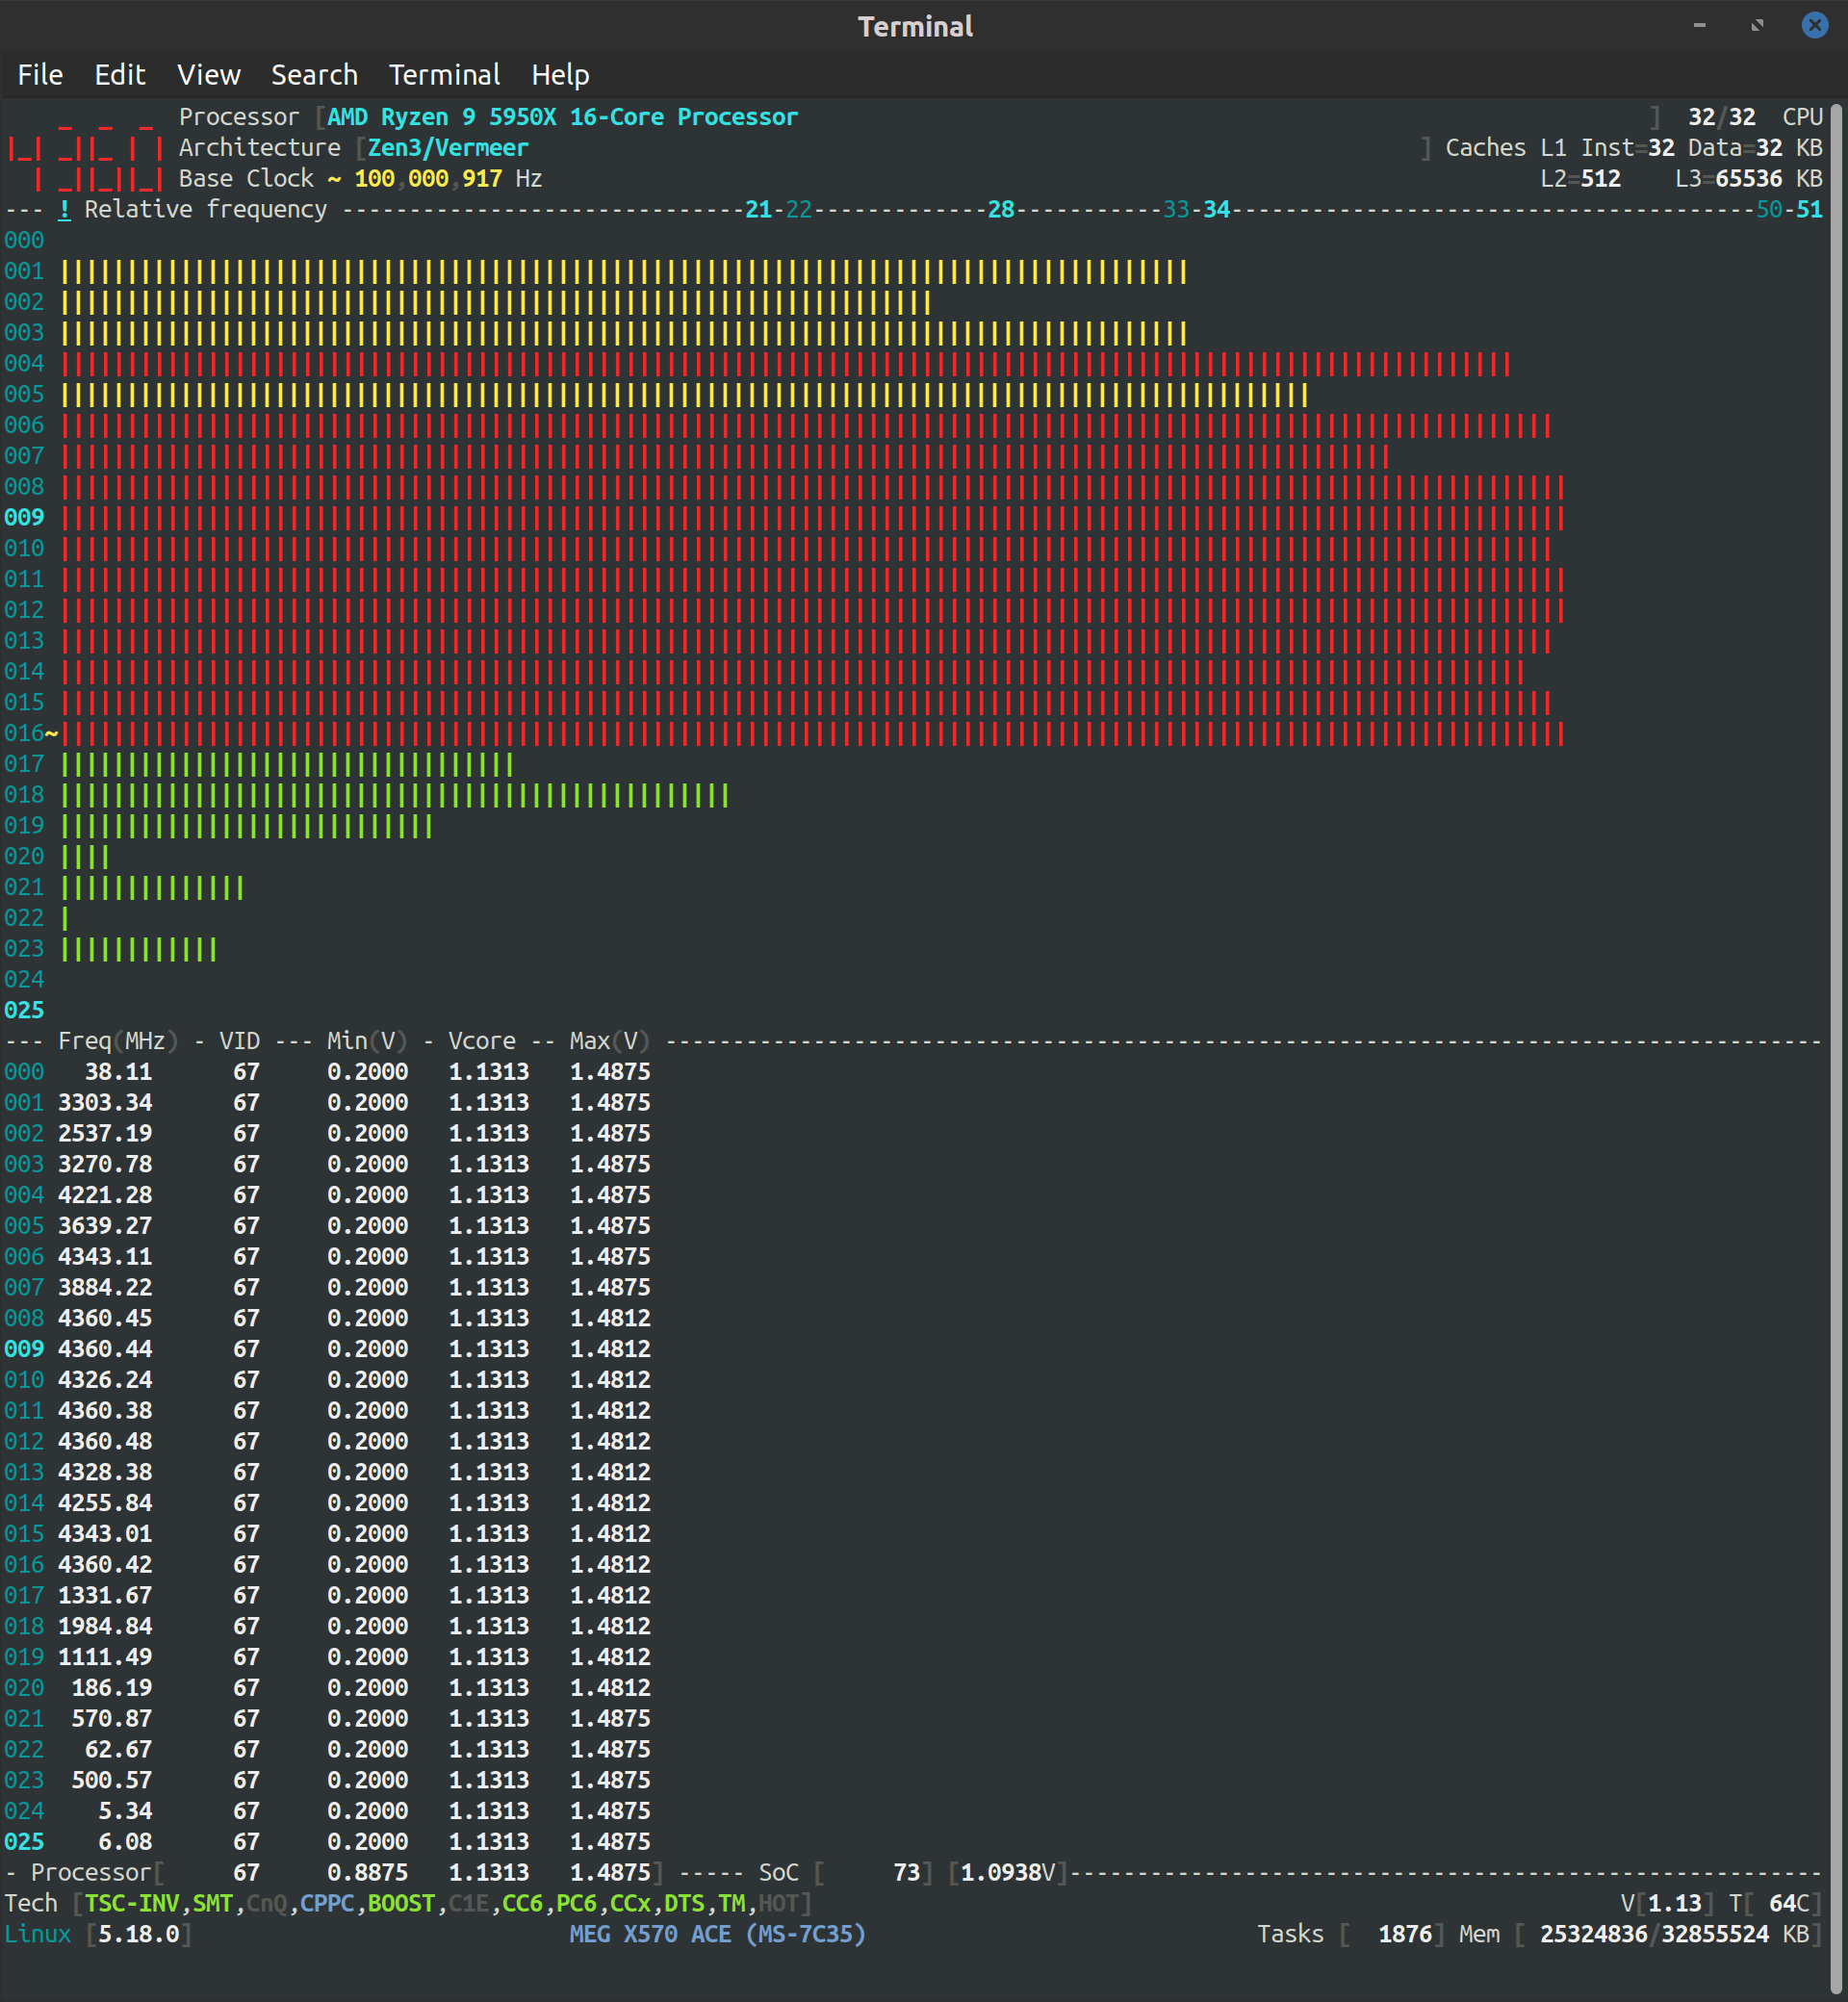Image resolution: width=1848 pixels, height=2002 pixels.
Task: Open the File menu
Action: tap(40, 75)
